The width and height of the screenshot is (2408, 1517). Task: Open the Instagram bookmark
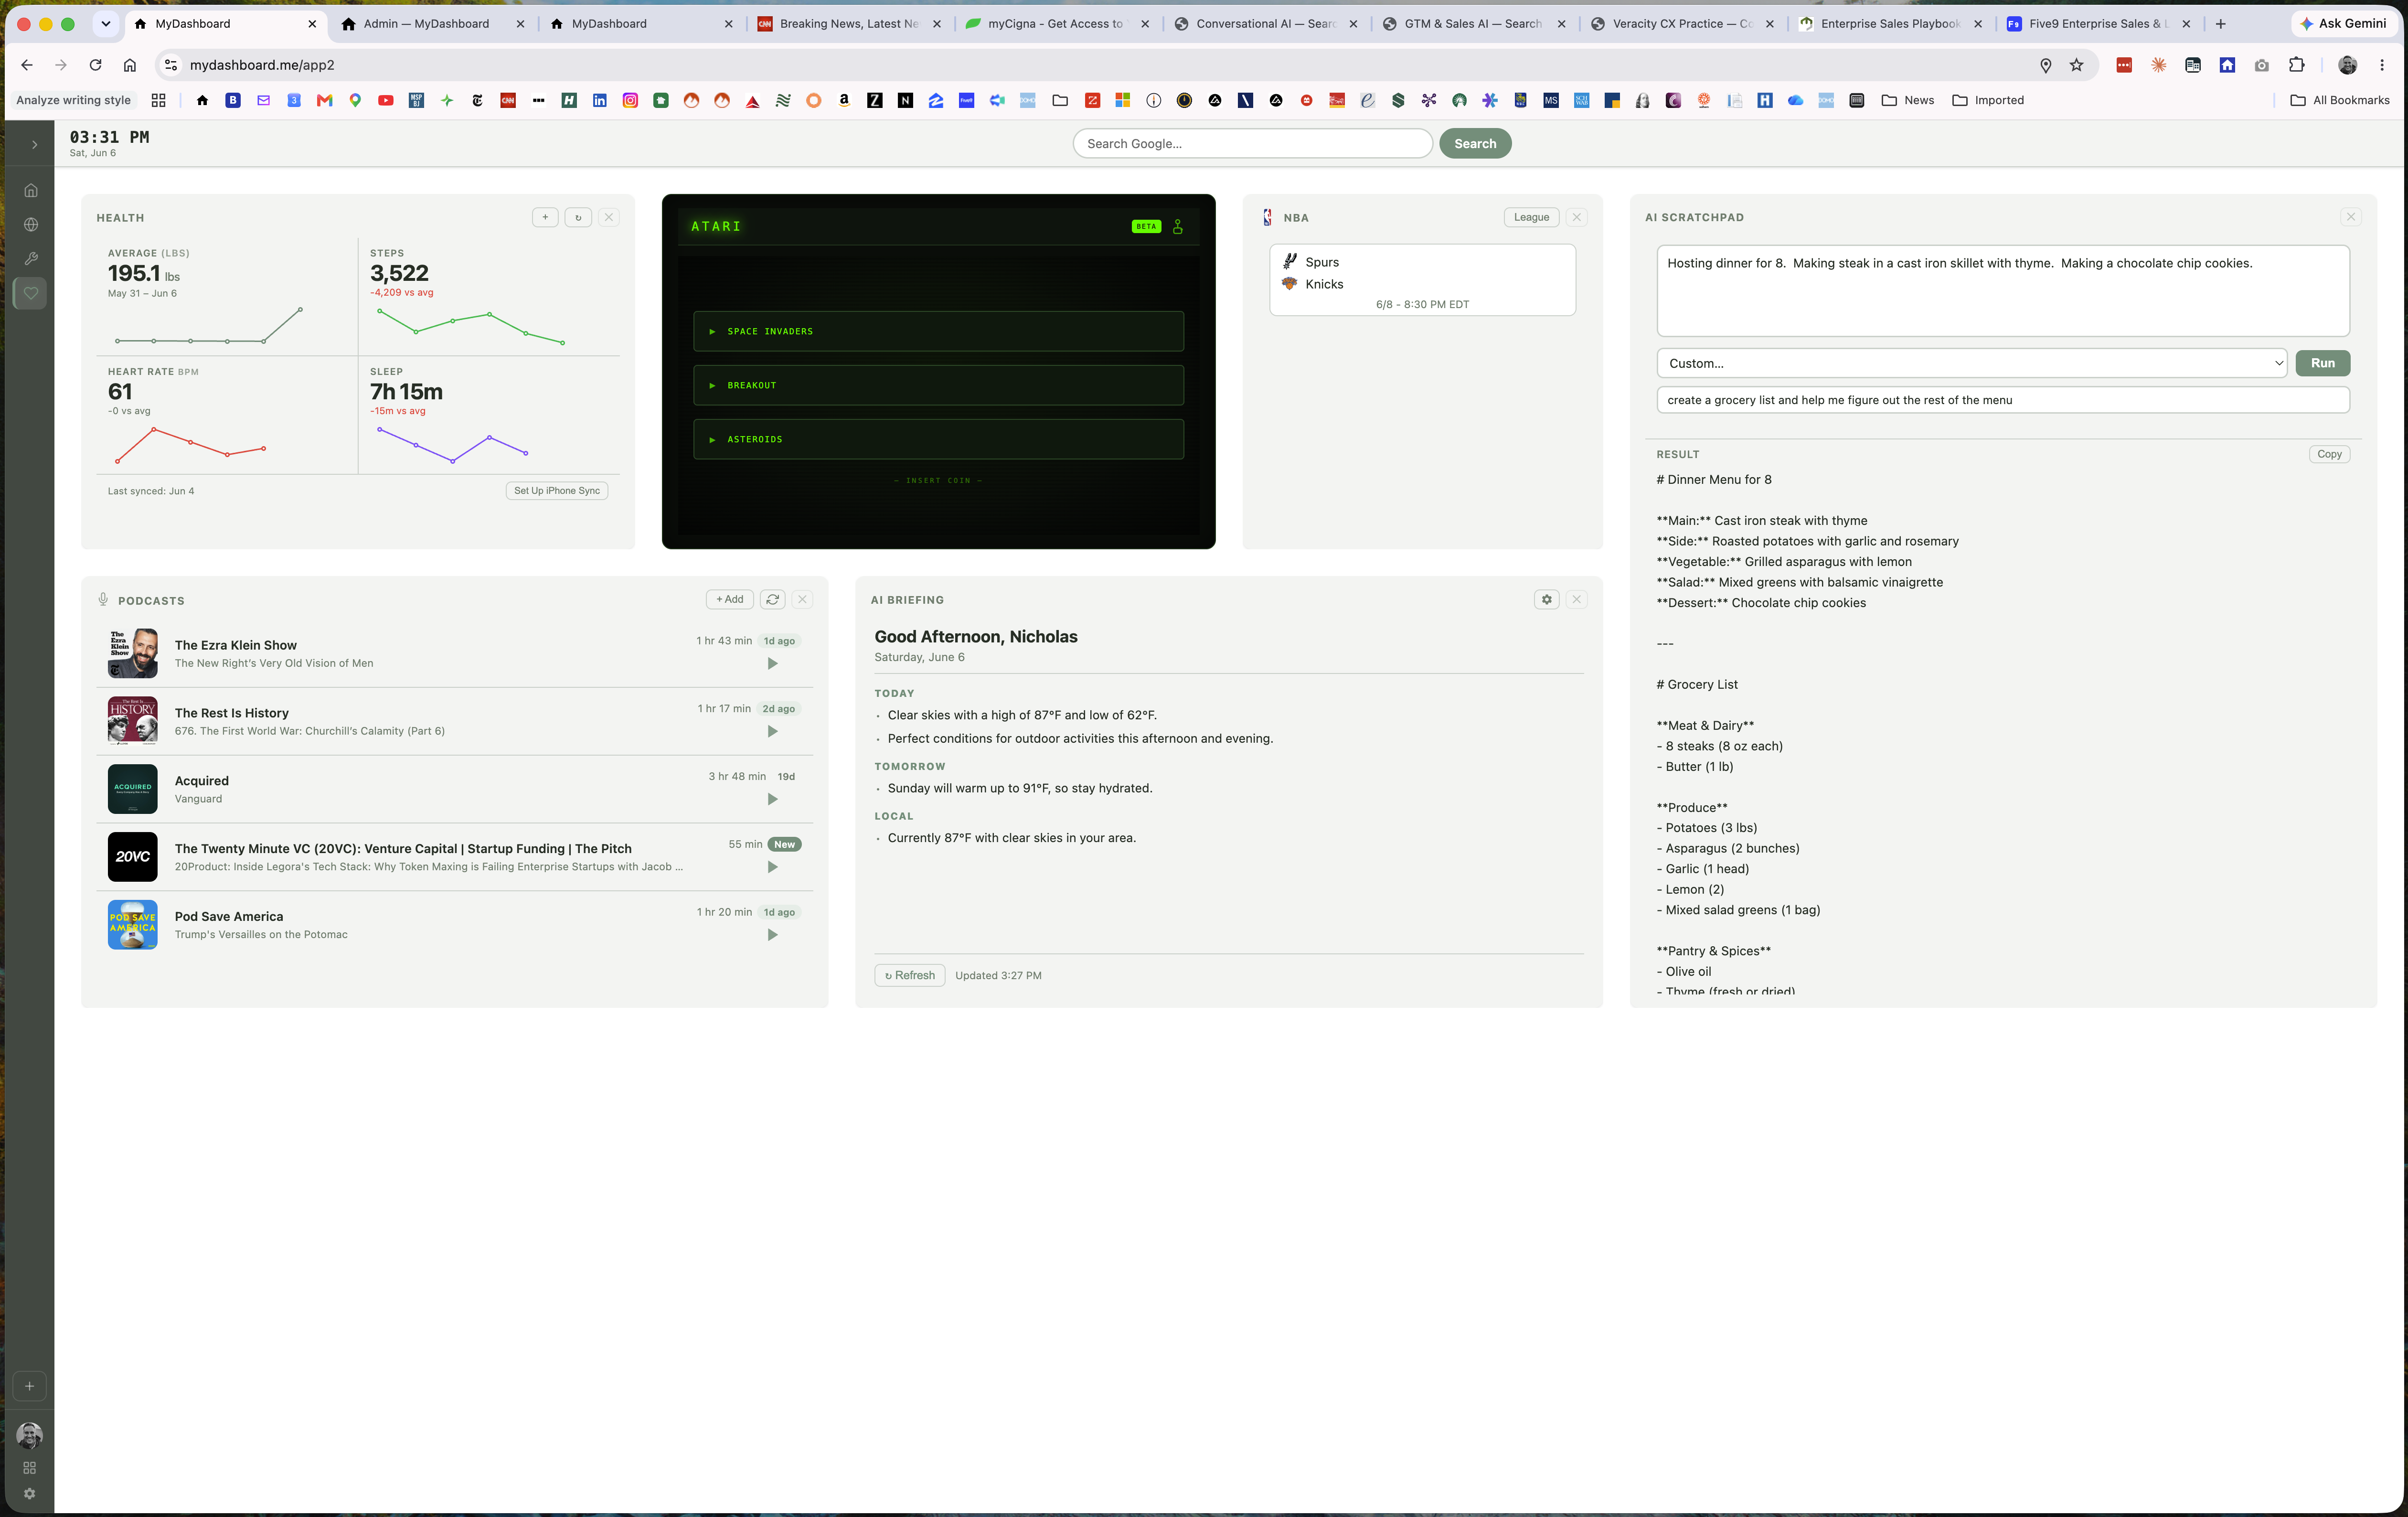click(x=630, y=100)
